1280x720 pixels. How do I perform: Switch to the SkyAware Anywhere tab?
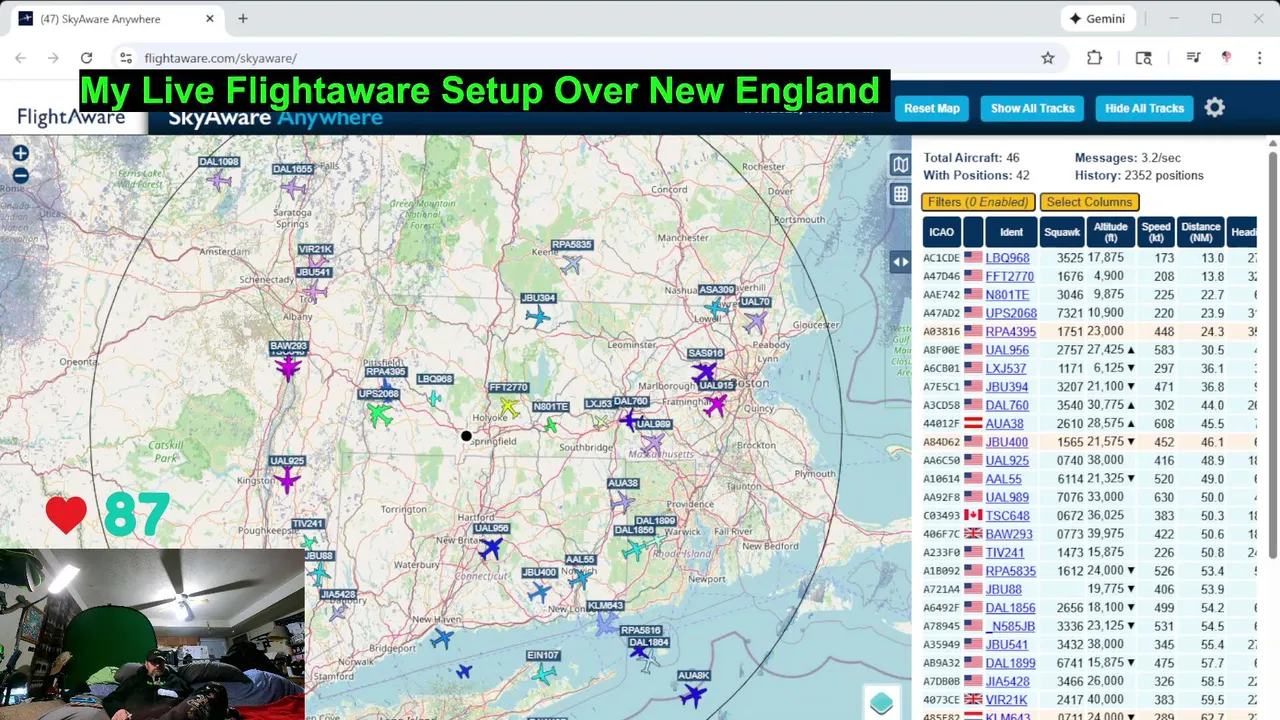pyautogui.click(x=115, y=19)
